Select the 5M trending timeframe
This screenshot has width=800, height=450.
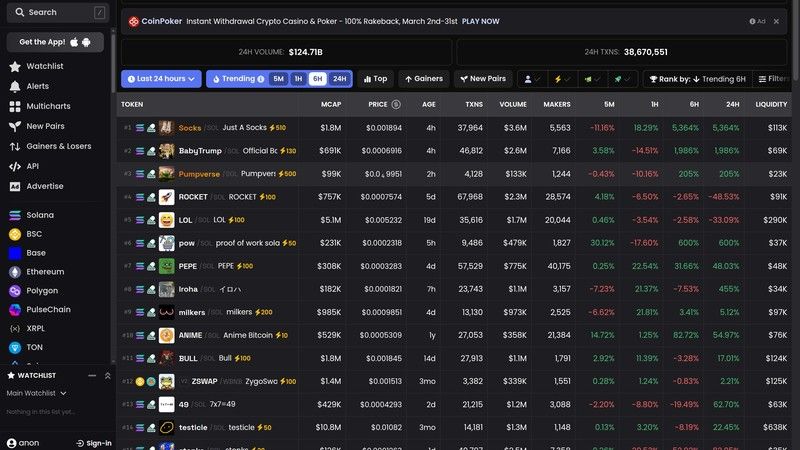tap(278, 79)
